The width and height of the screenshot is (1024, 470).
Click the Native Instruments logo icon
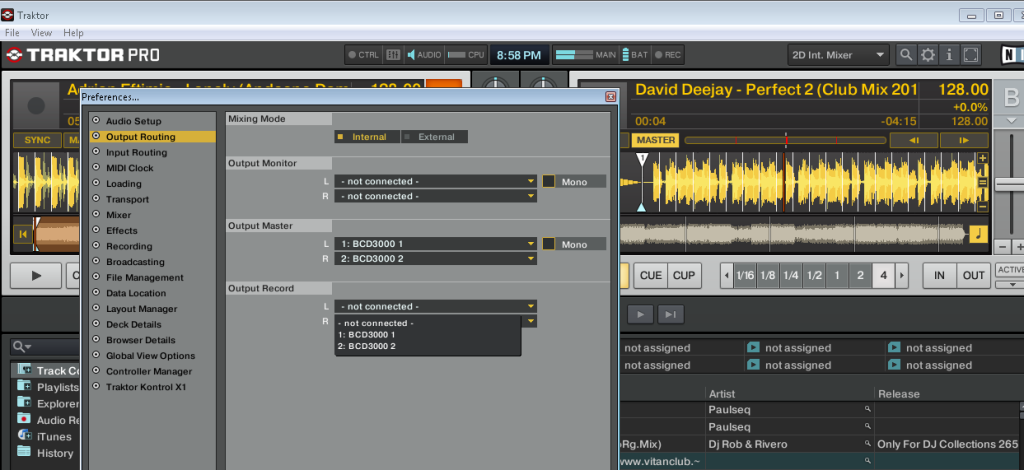tap(1012, 55)
